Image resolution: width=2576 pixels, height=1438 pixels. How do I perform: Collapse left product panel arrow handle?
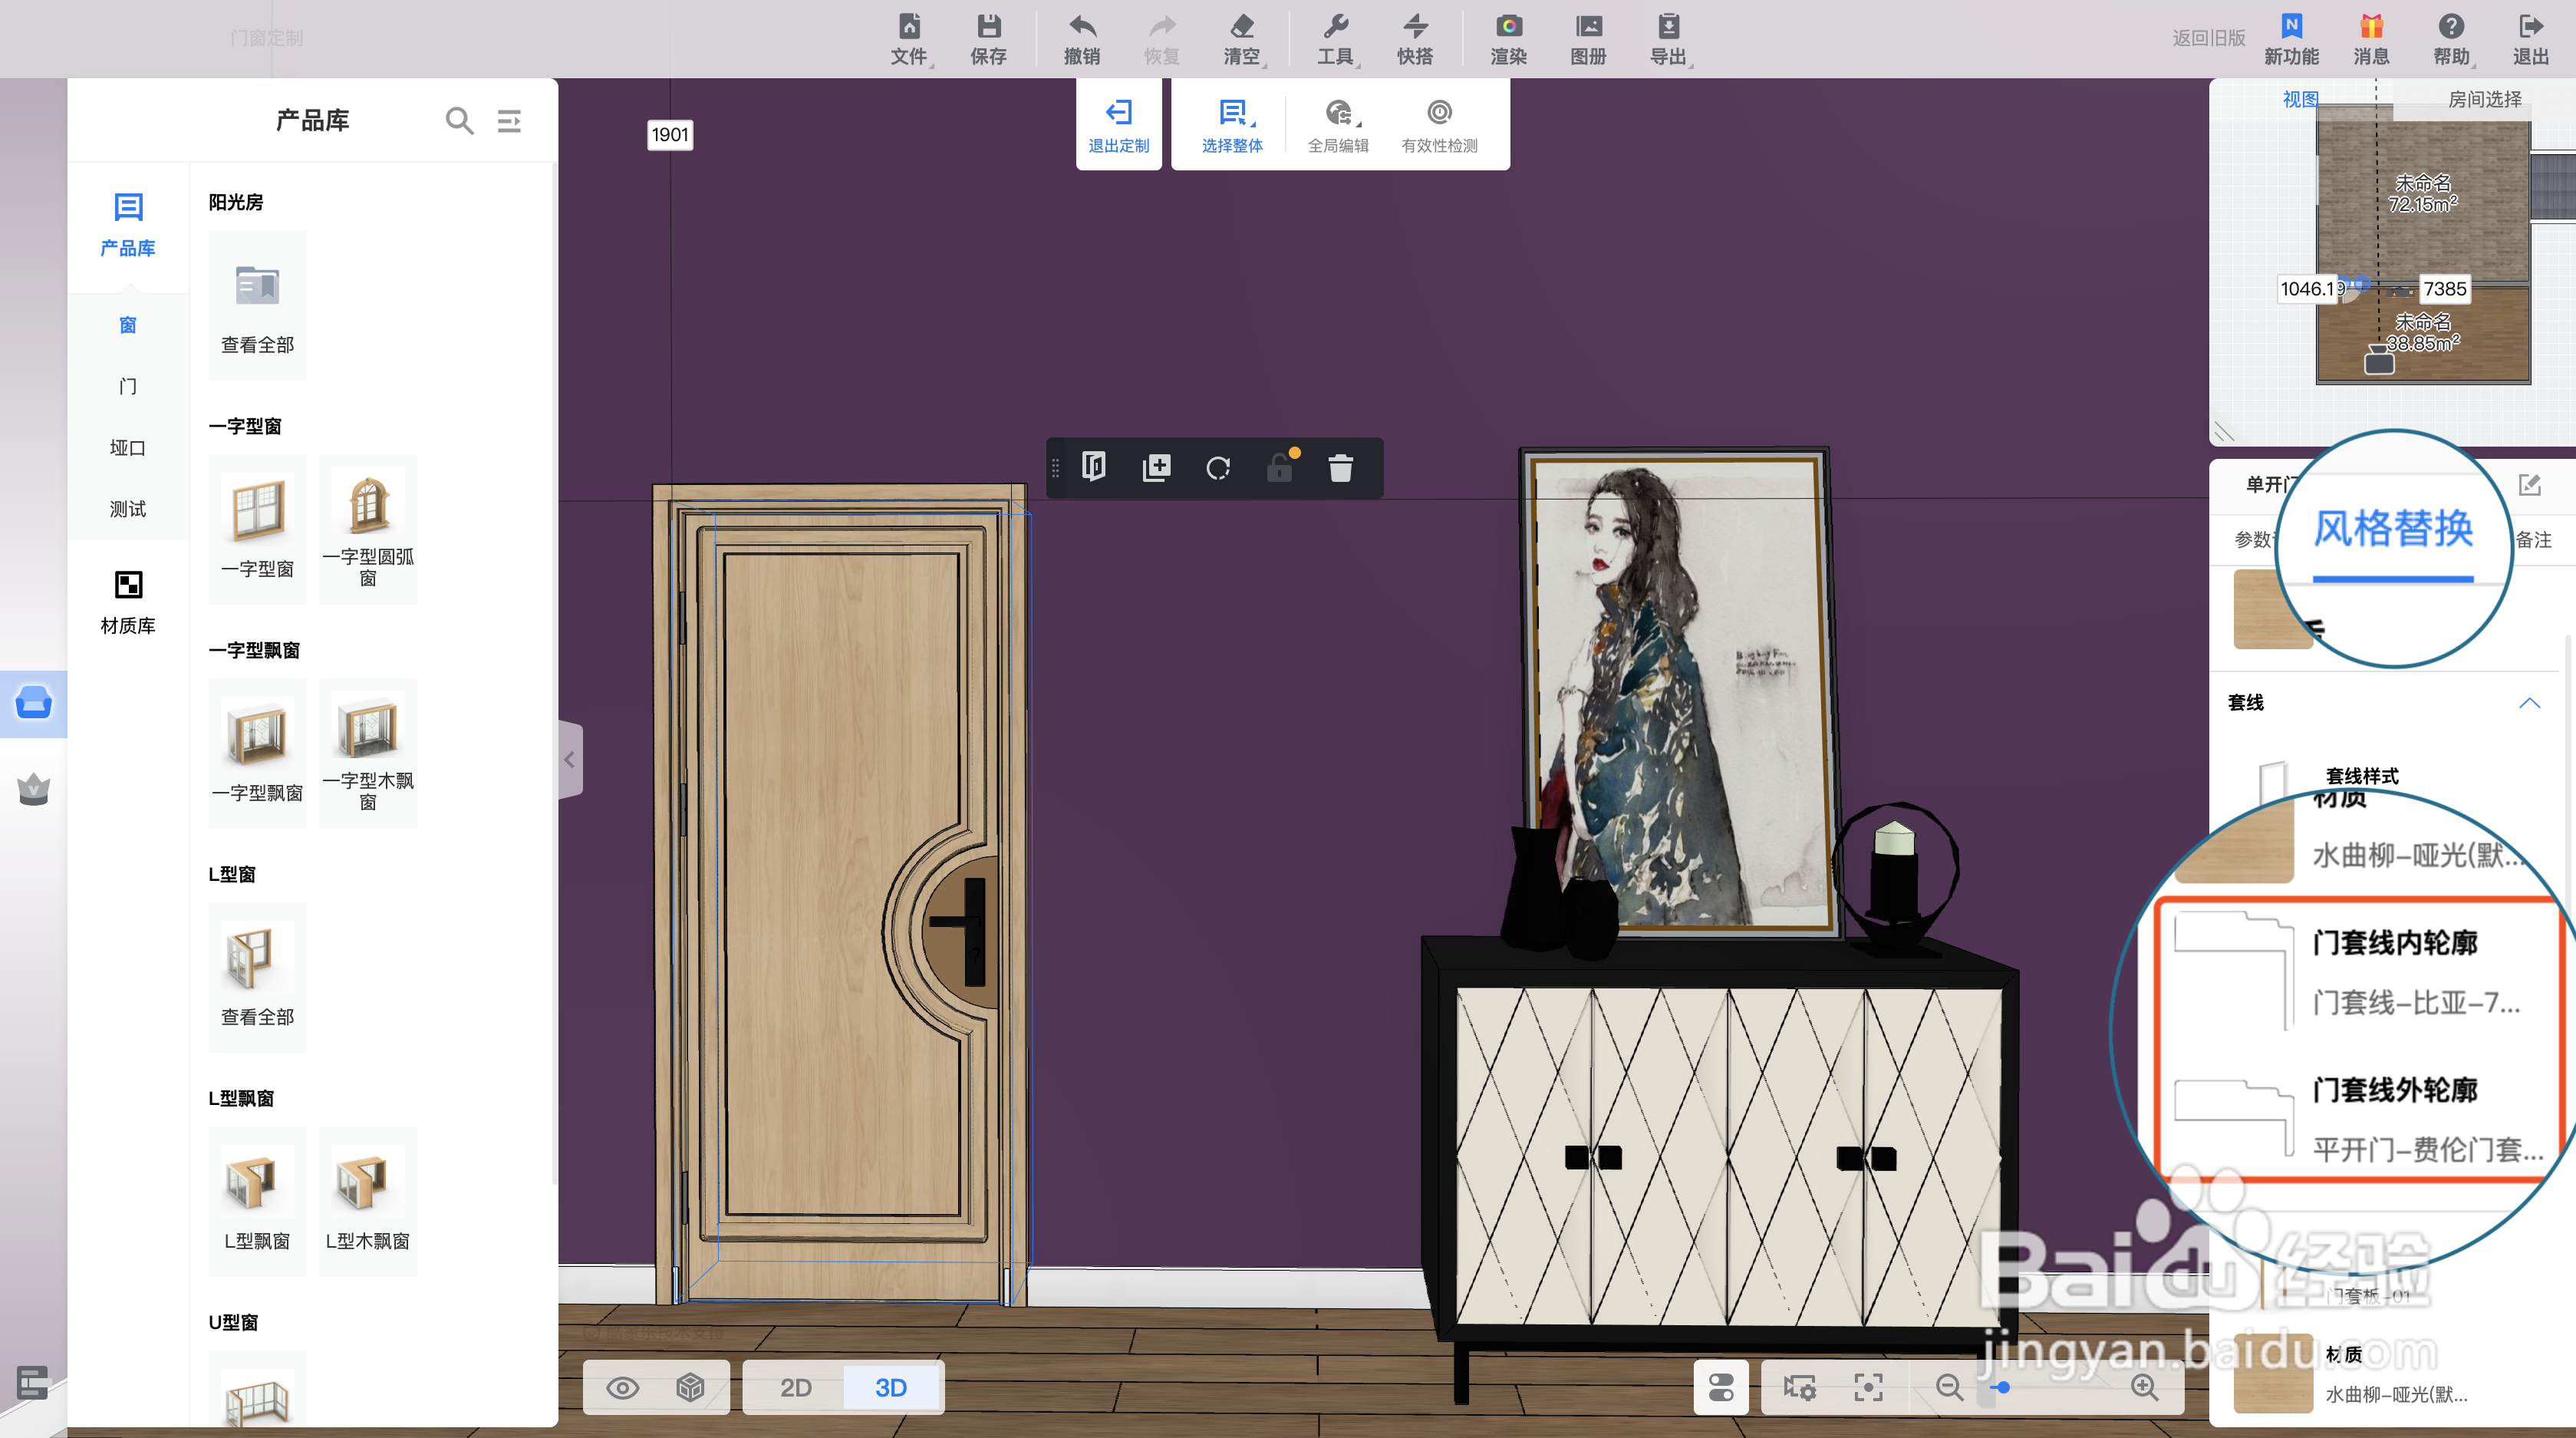569,759
